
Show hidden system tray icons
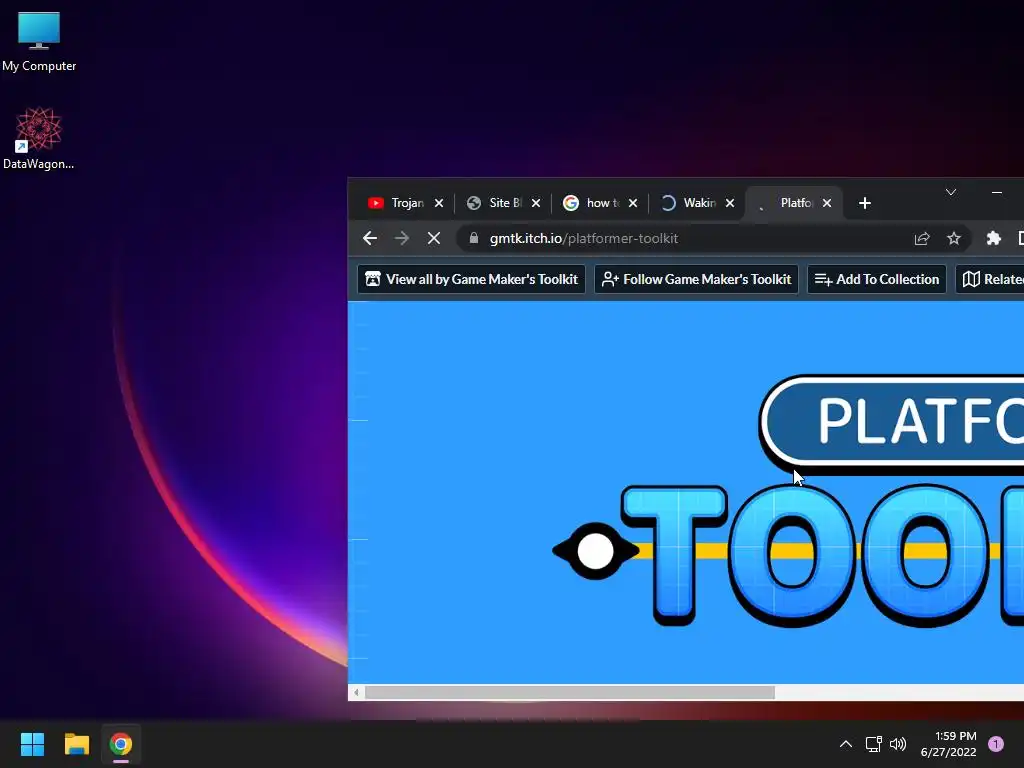846,744
